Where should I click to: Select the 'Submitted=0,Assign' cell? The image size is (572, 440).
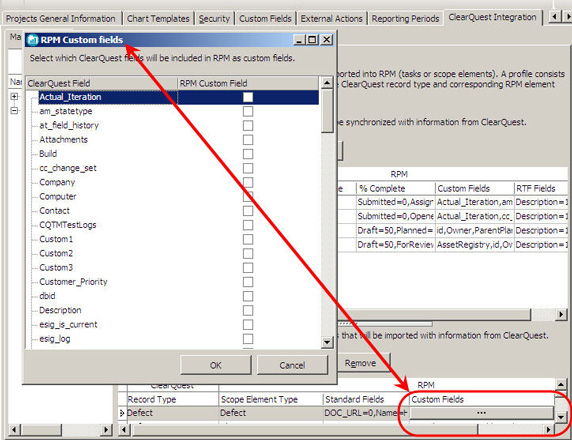[x=395, y=202]
